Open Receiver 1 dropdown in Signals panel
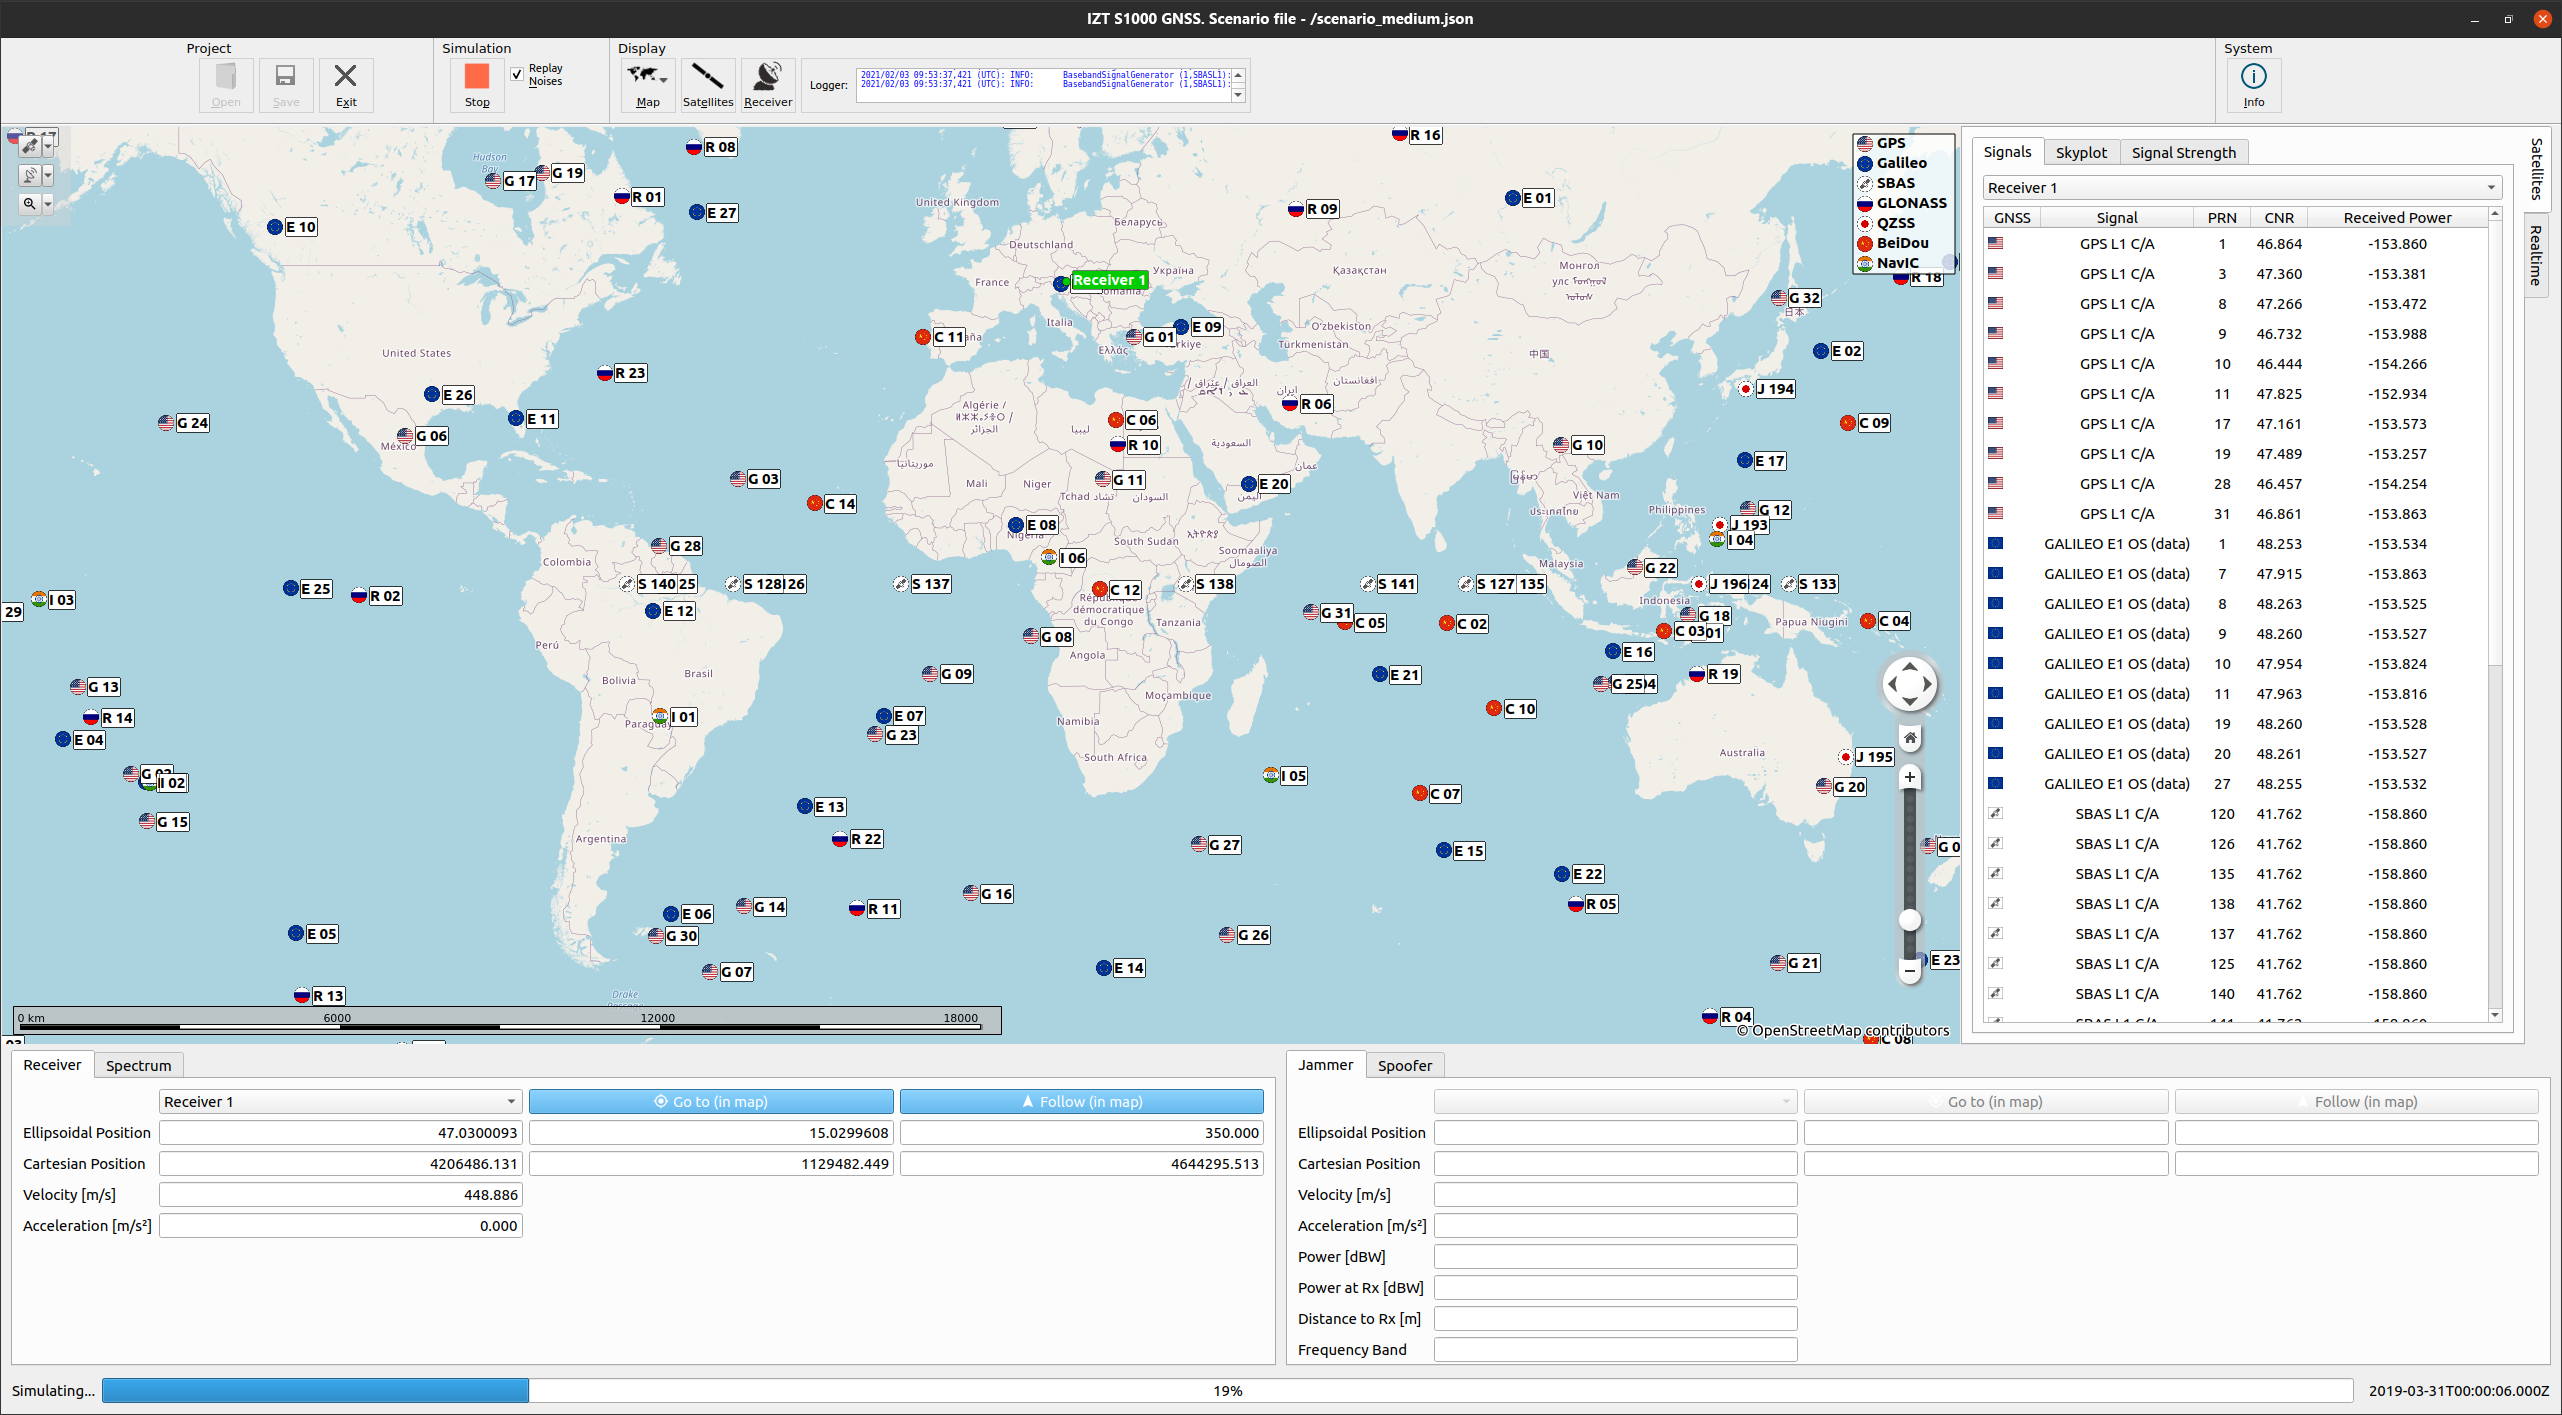This screenshot has height=1415, width=2562. tap(2242, 188)
